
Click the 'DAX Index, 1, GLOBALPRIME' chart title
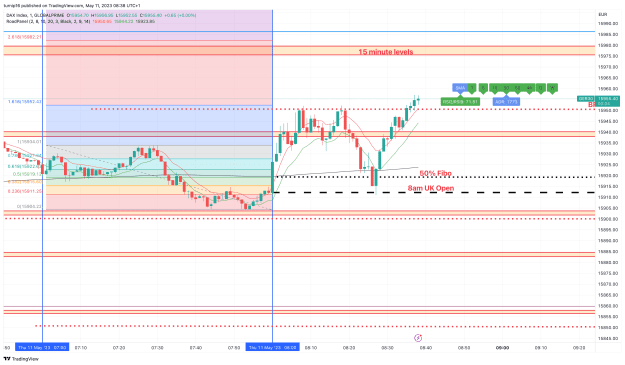pos(35,15)
